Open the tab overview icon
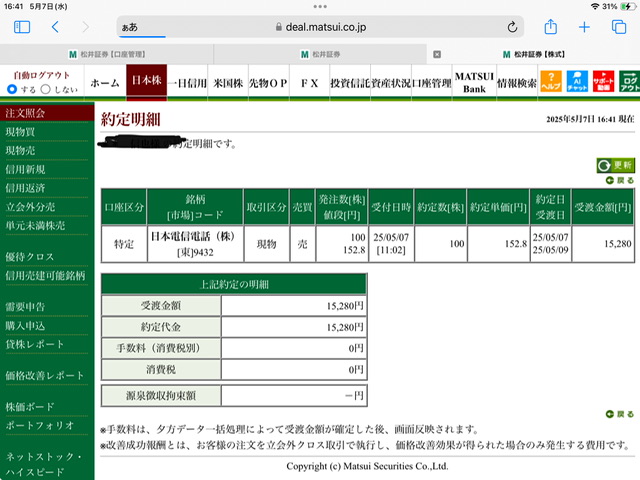The height and width of the screenshot is (480, 640). [x=619, y=27]
